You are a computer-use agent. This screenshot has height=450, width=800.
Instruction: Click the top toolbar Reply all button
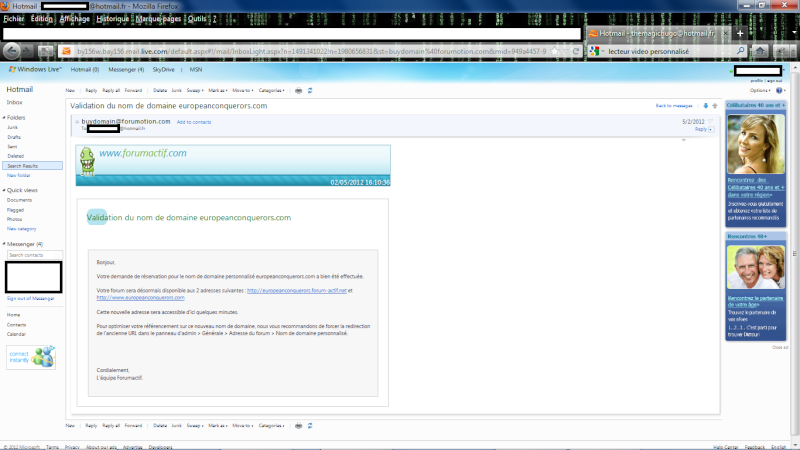click(x=111, y=90)
